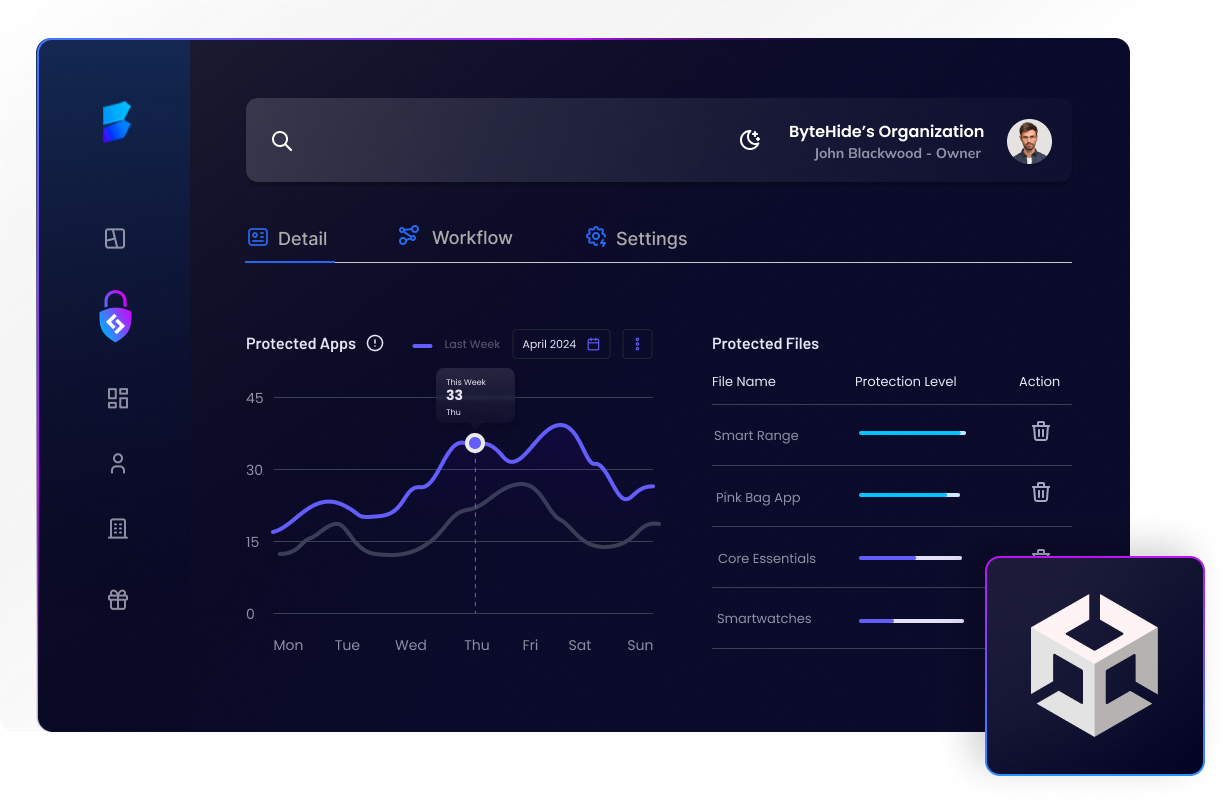Open the three-dot chart options menu
Screen dimensions: 1231x806
(637, 344)
